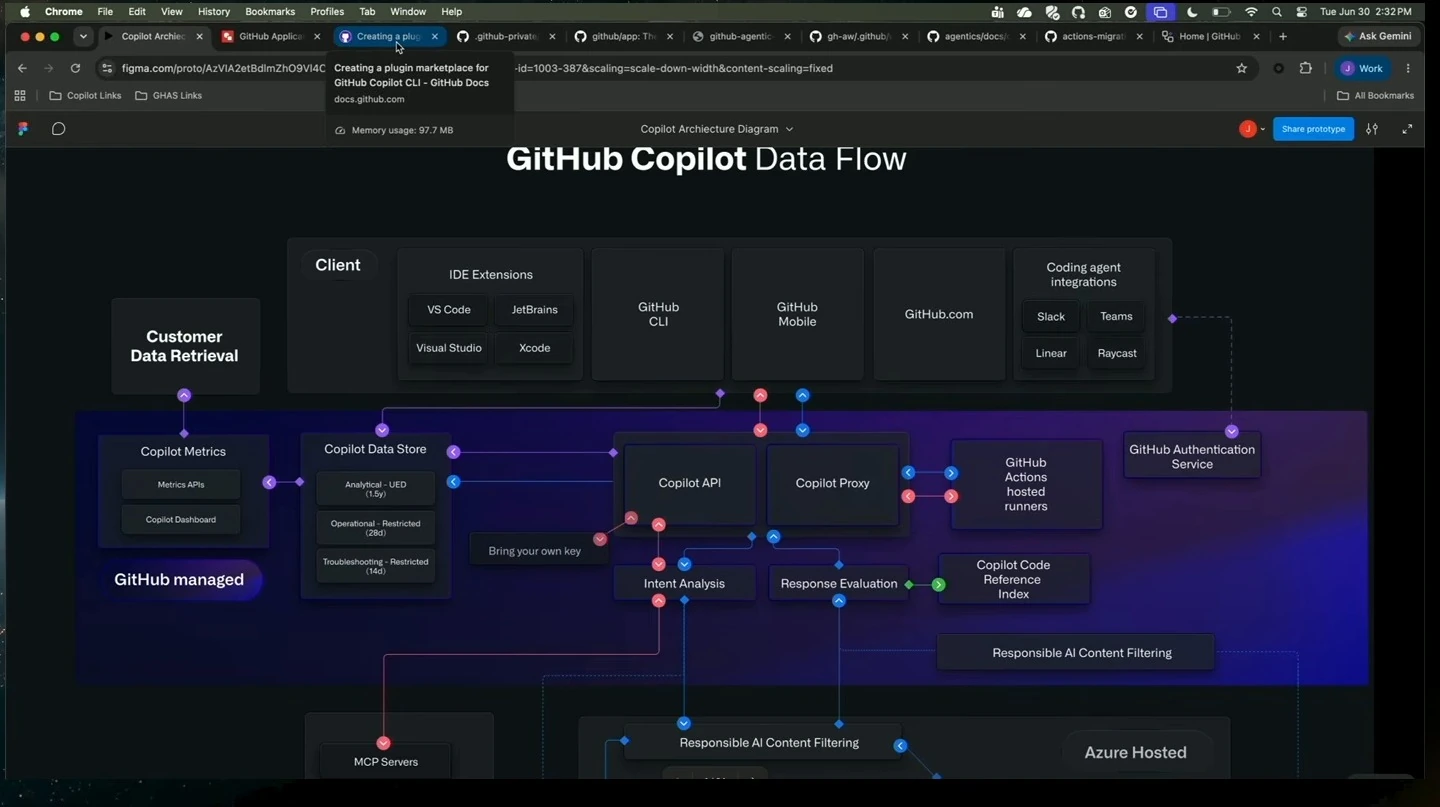Image resolution: width=1440 pixels, height=807 pixels.
Task: Reload the Figma prototype page
Action: click(x=75, y=68)
